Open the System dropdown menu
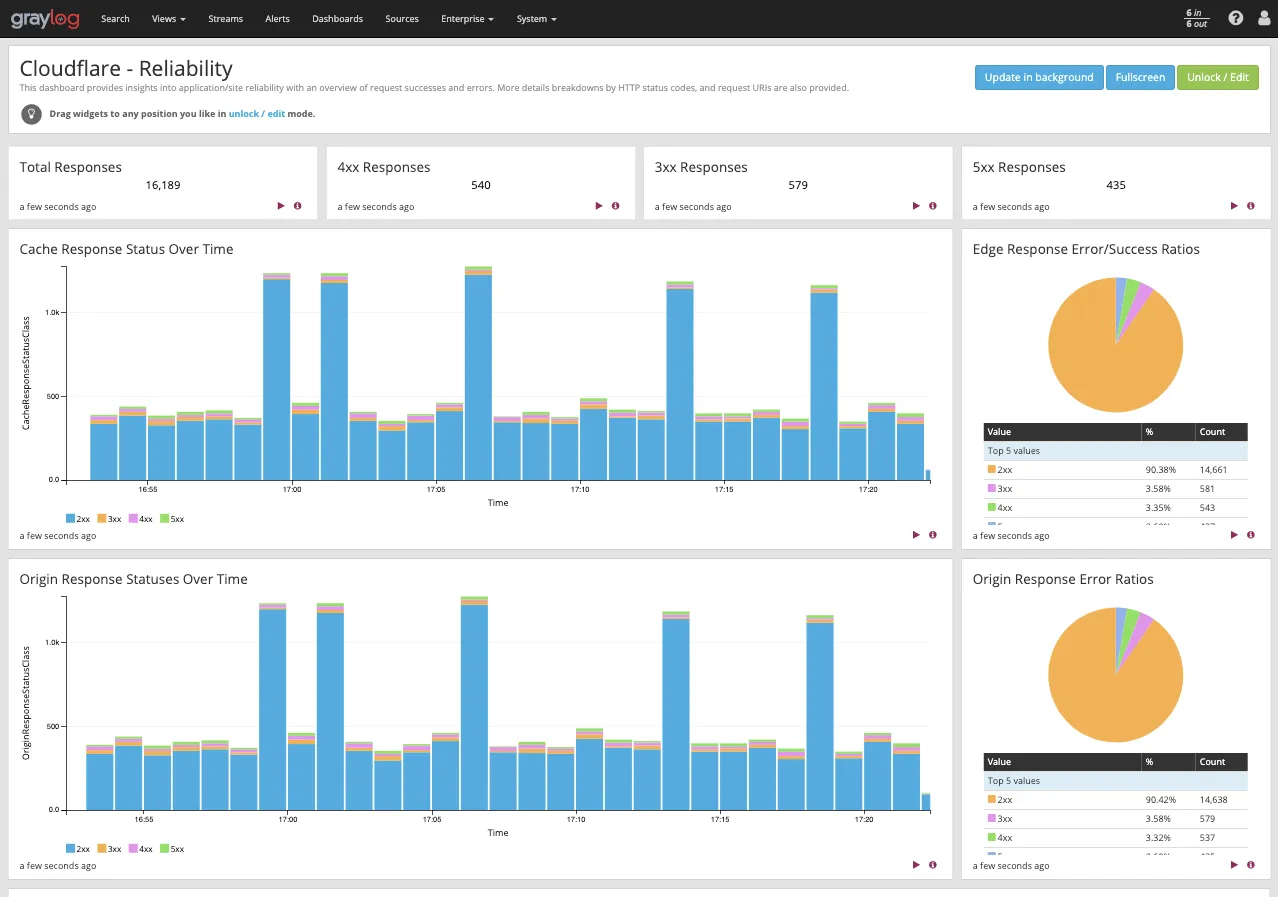Viewport: 1278px width, 897px height. [x=536, y=18]
